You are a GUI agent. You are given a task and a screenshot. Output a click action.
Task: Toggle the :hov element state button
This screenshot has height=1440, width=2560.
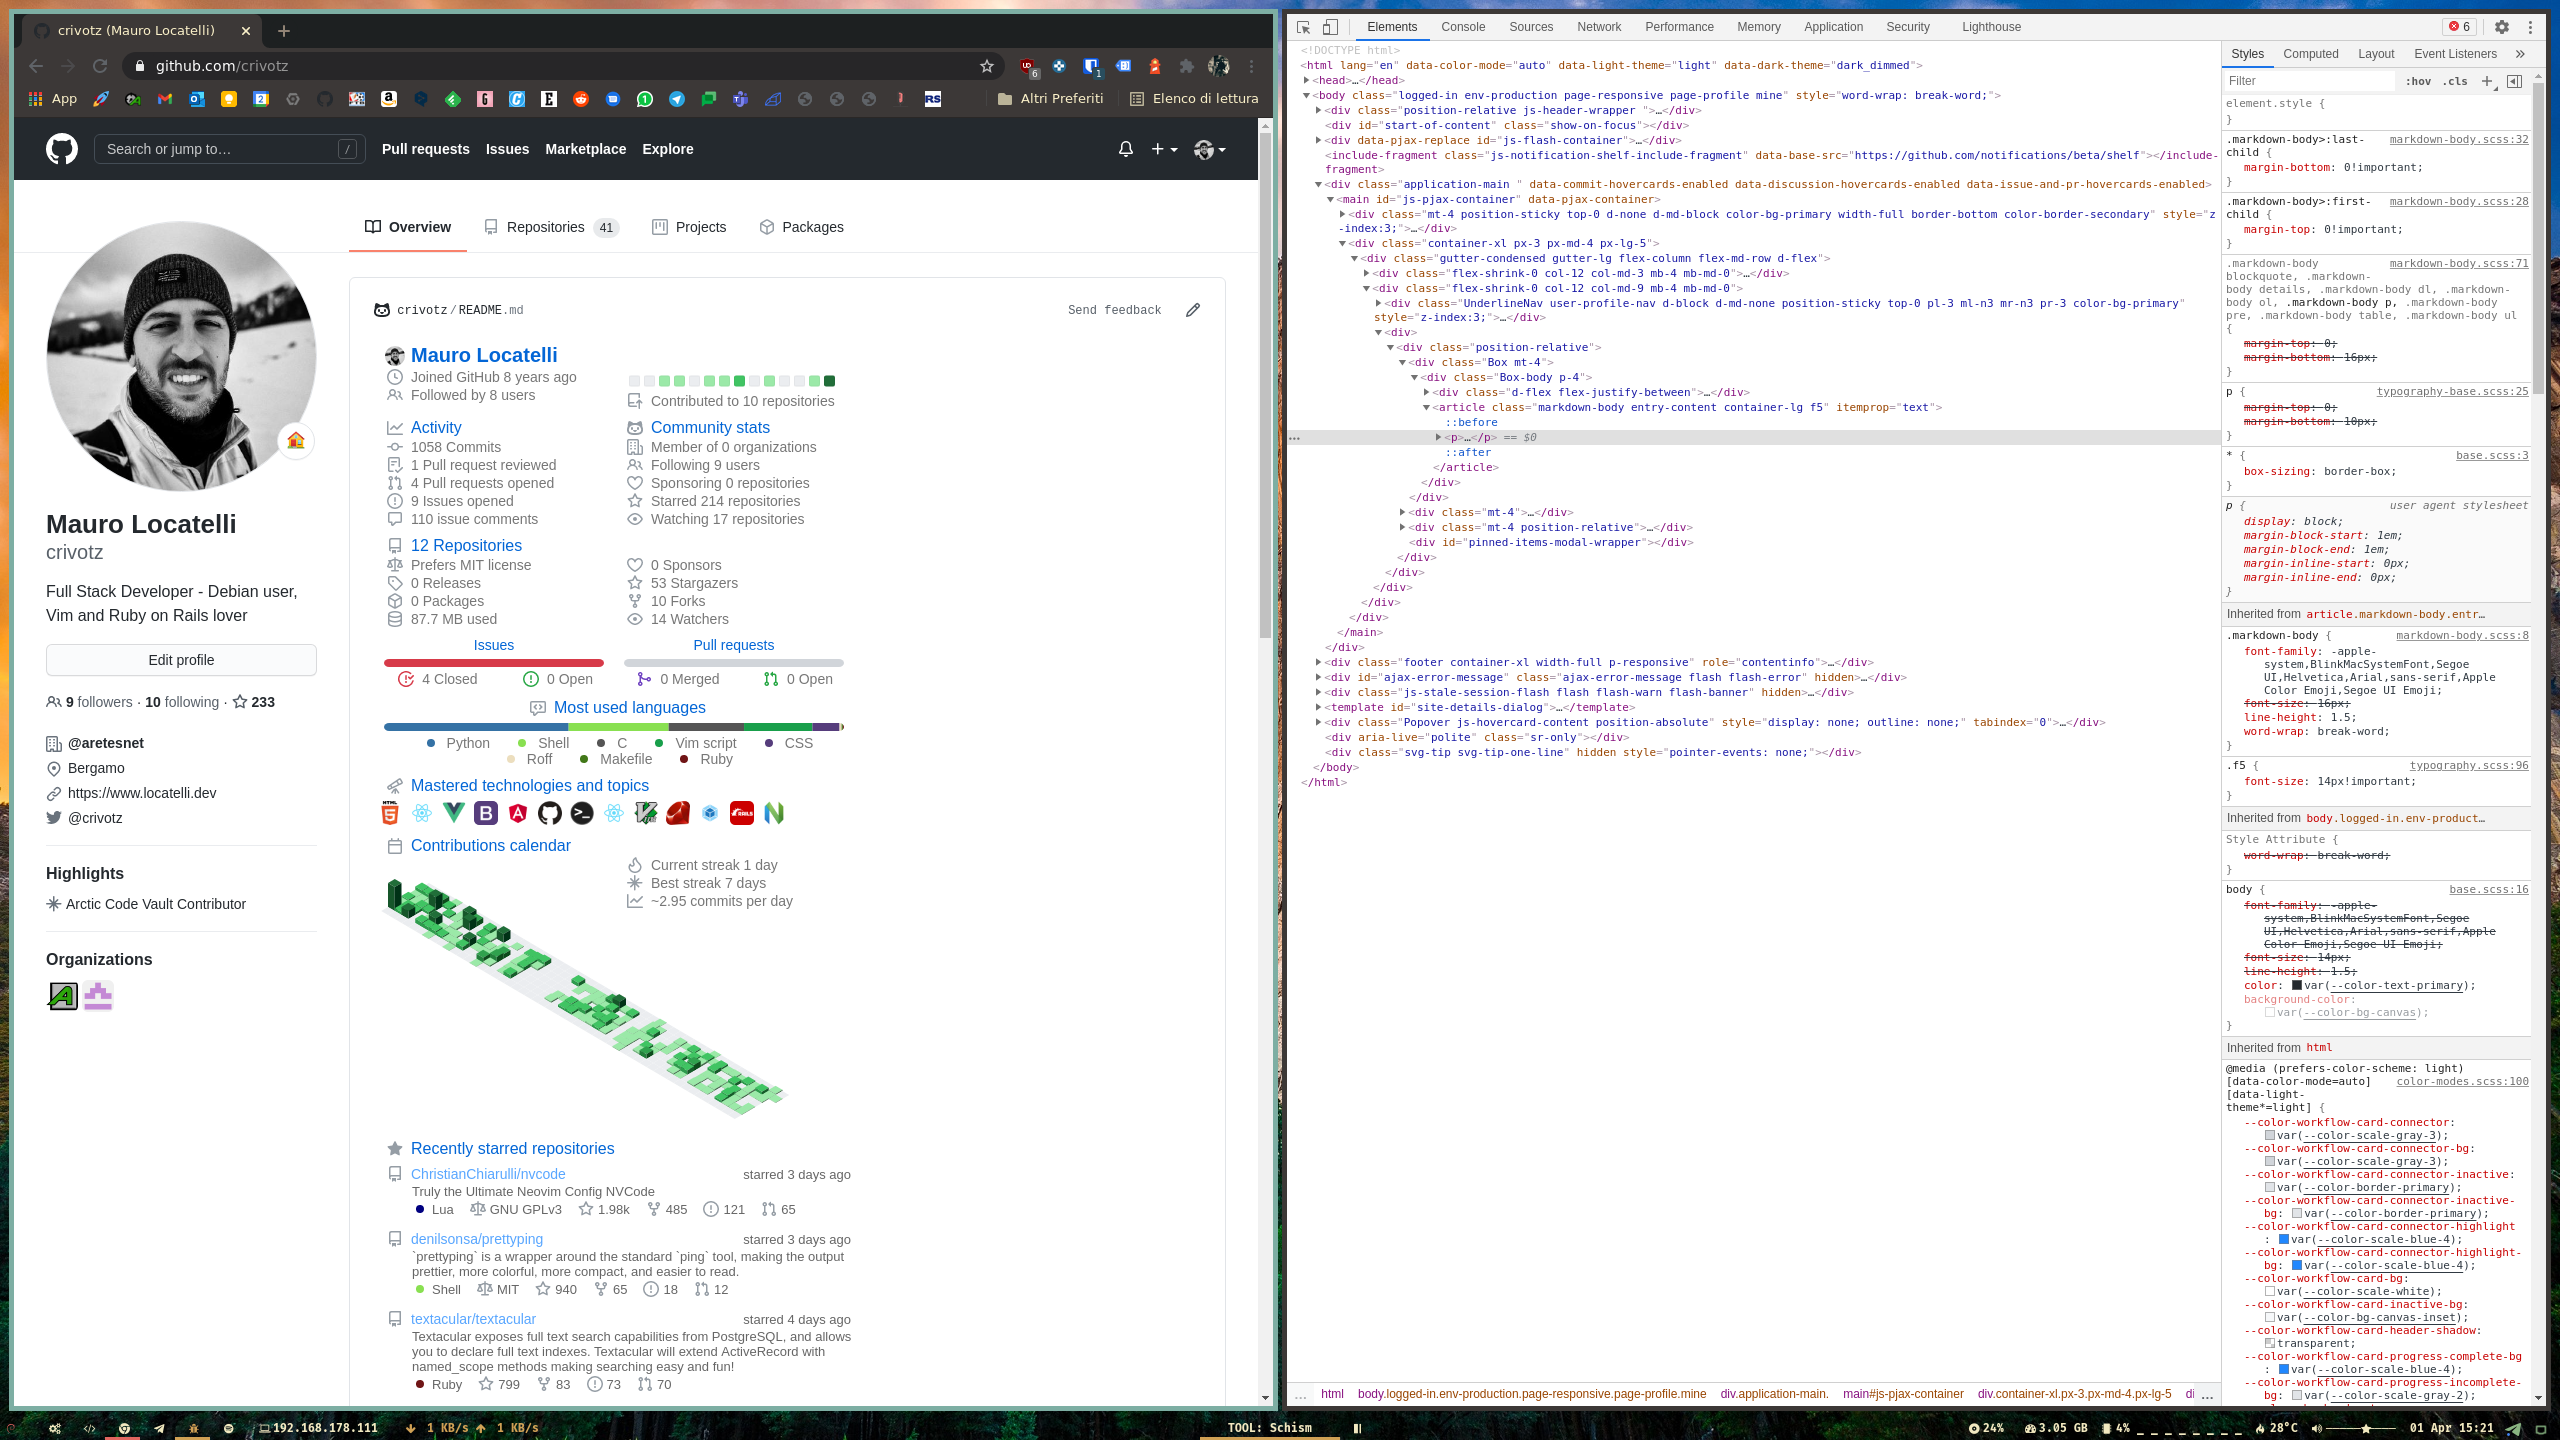tap(2418, 81)
